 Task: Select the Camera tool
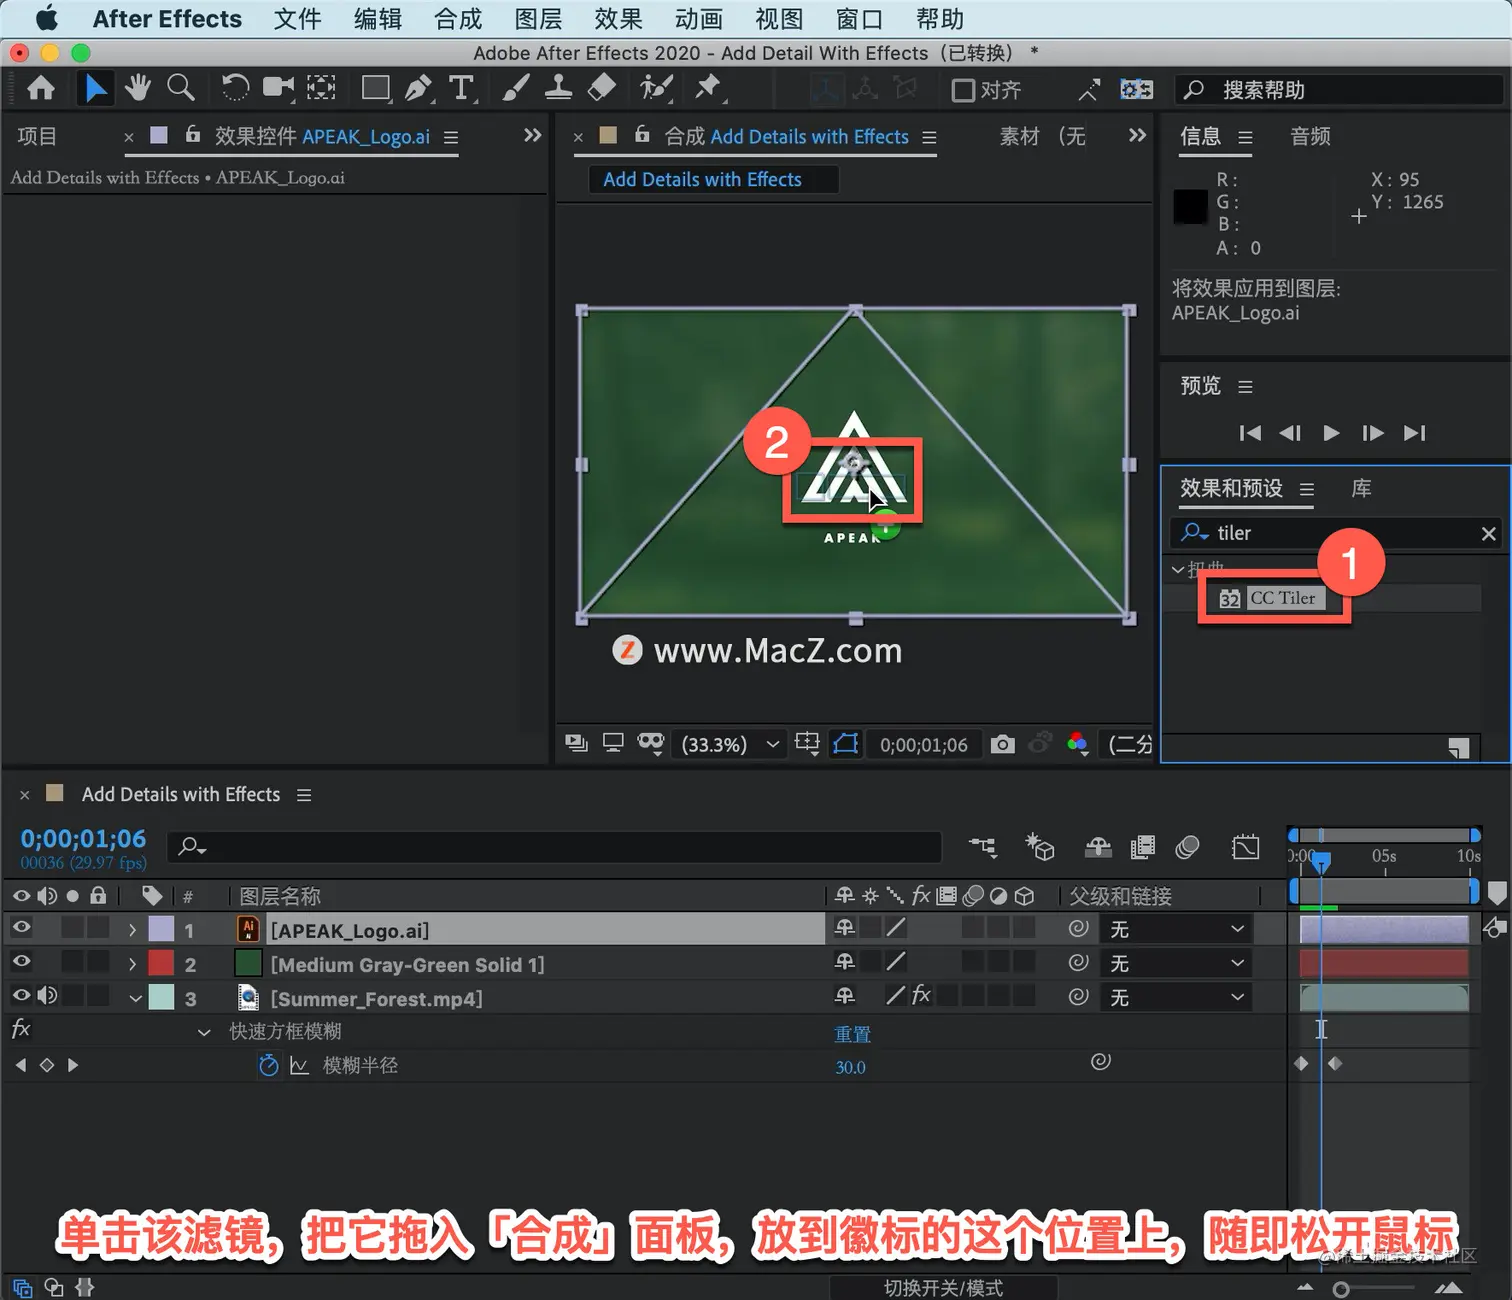[x=278, y=89]
